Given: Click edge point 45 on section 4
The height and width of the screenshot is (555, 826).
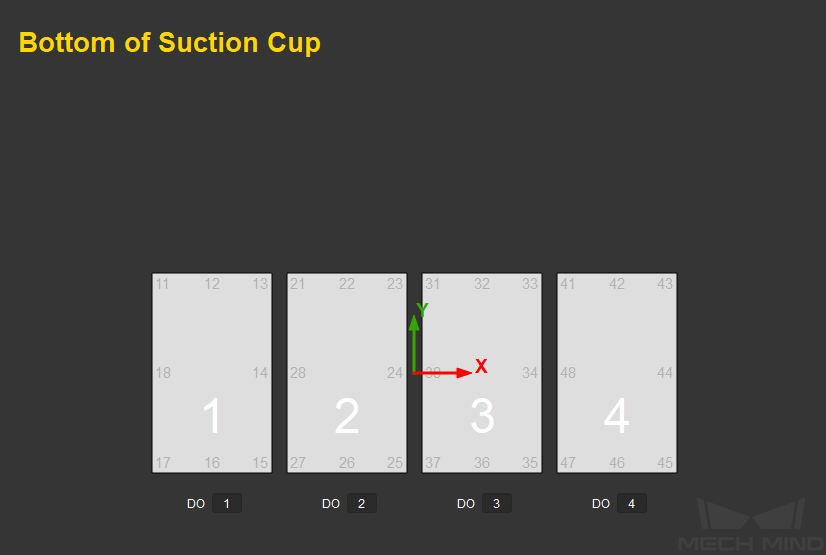Looking at the screenshot, I should (665, 463).
